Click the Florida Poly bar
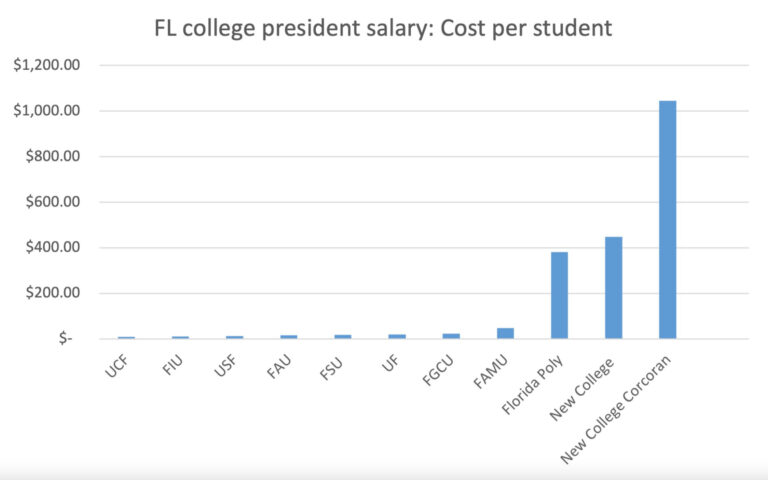768x480 pixels. (559, 295)
